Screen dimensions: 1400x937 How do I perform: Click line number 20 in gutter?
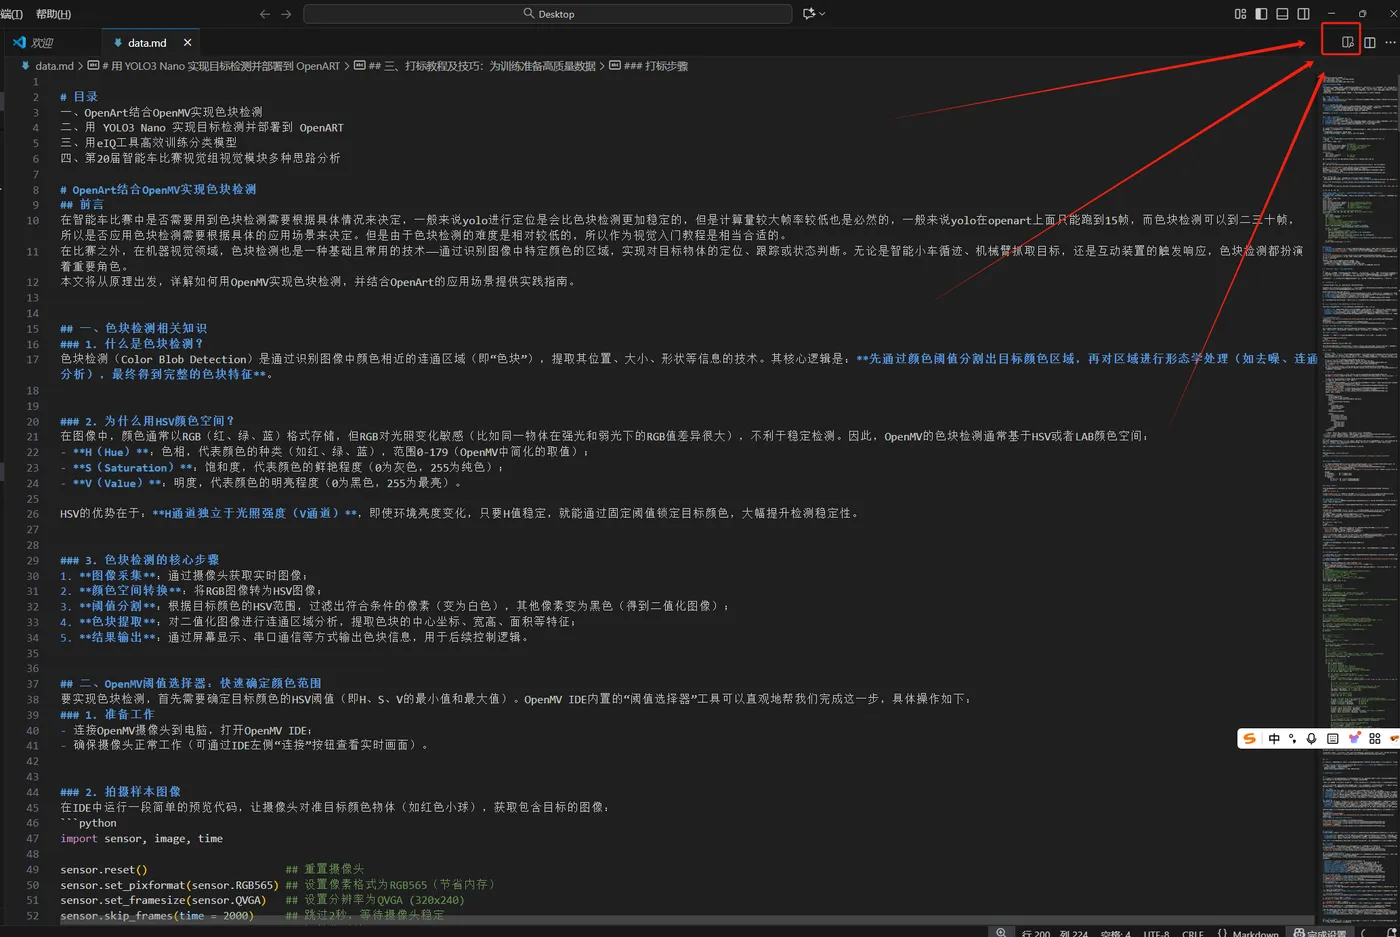33,421
